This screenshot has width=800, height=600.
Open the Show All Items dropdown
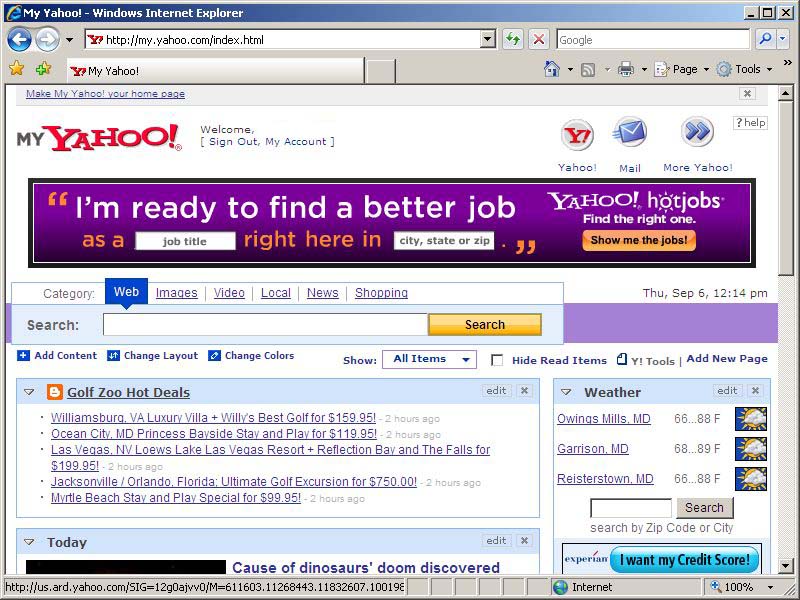429,359
